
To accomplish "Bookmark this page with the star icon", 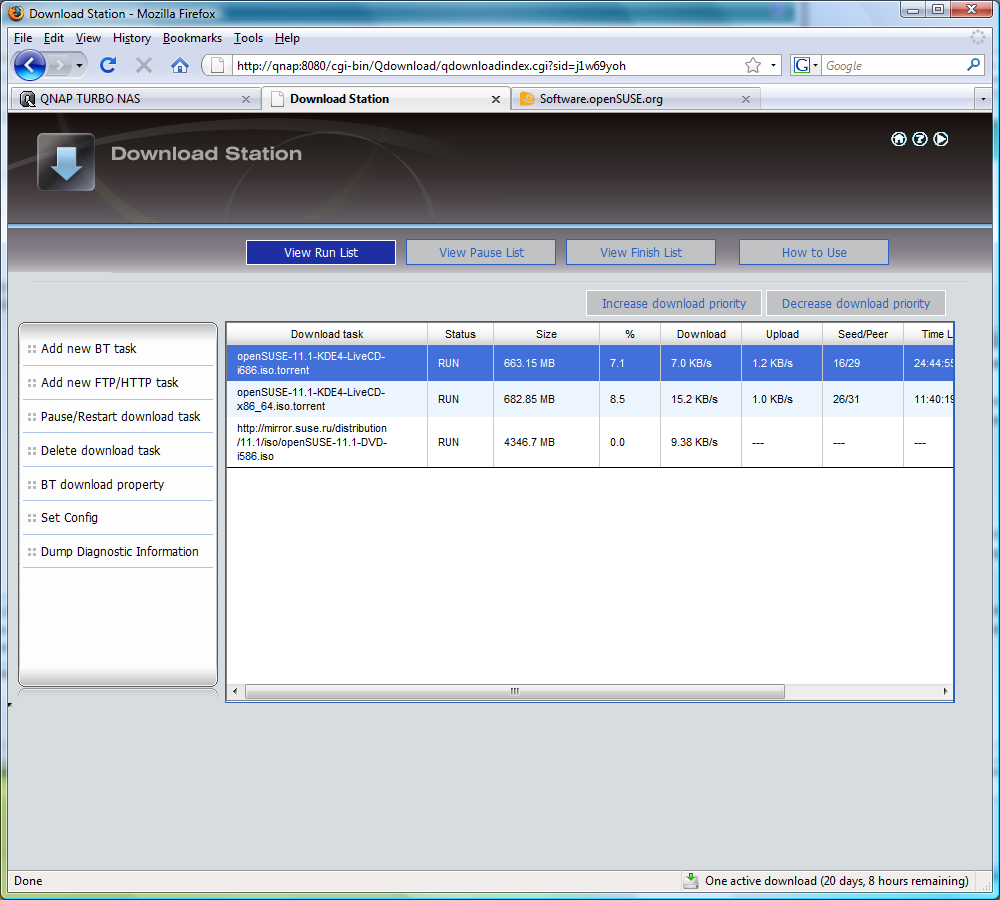I will click(x=753, y=65).
